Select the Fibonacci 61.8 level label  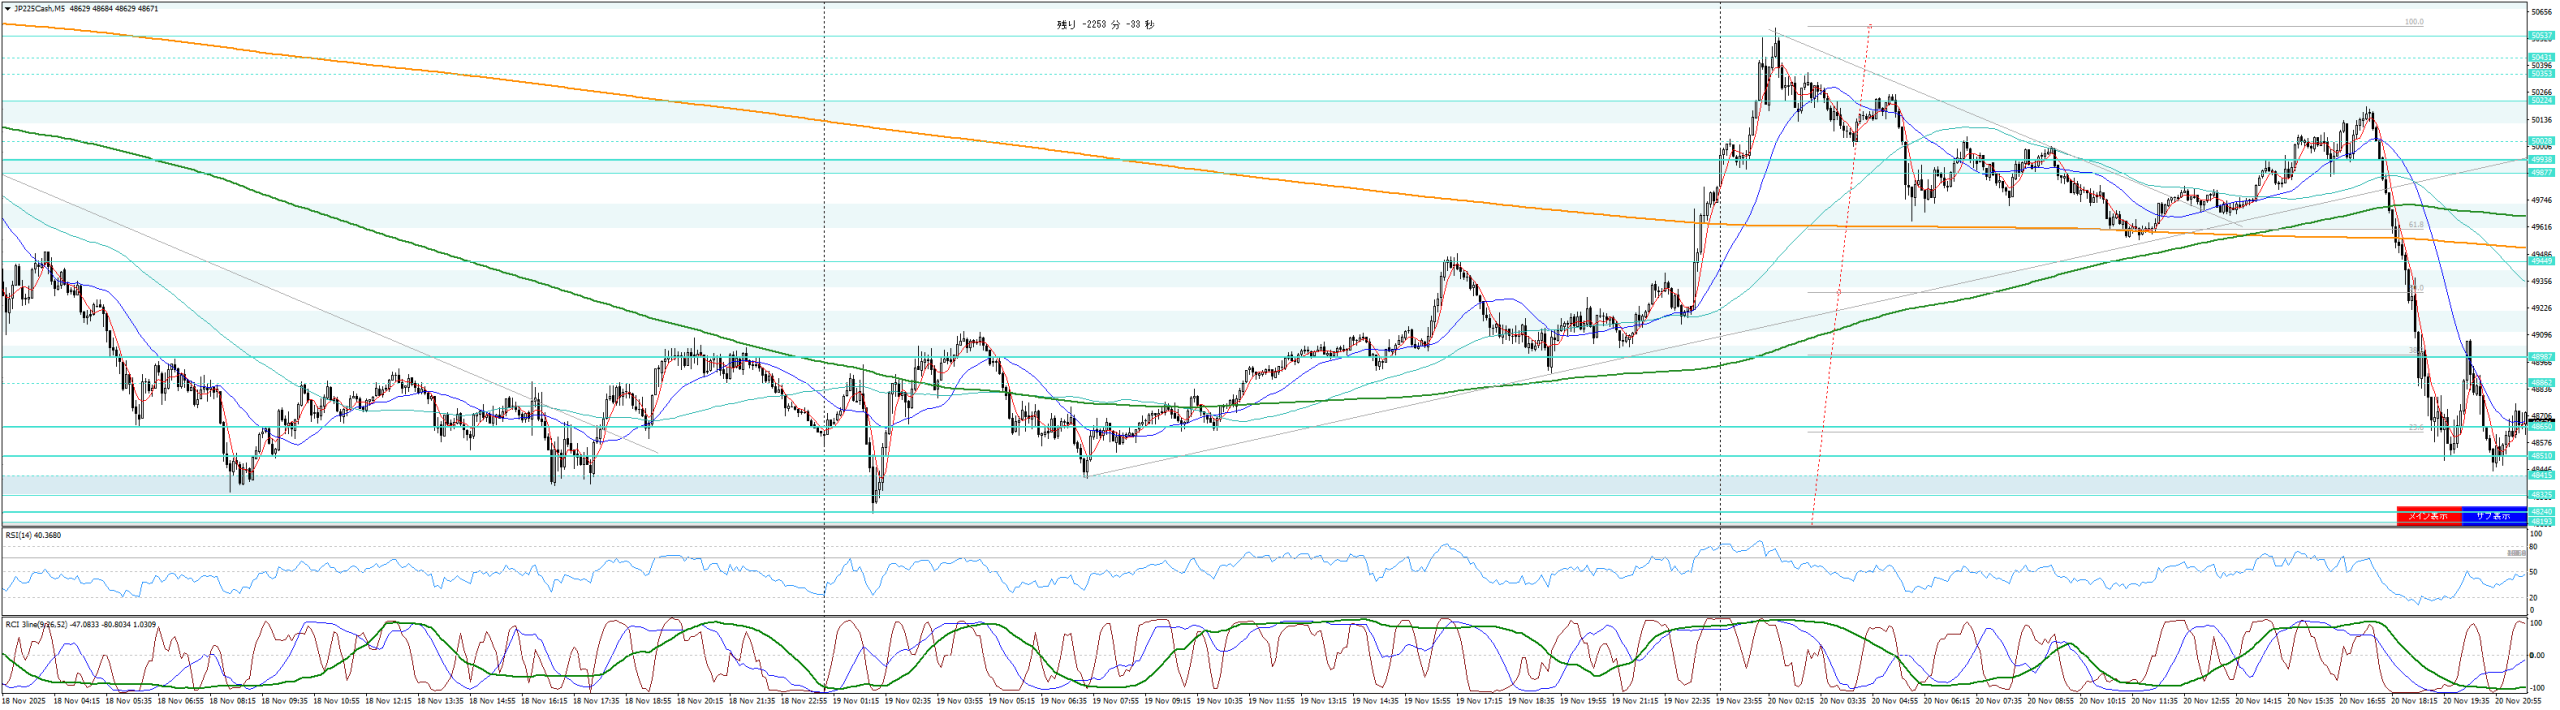pyautogui.click(x=2415, y=225)
